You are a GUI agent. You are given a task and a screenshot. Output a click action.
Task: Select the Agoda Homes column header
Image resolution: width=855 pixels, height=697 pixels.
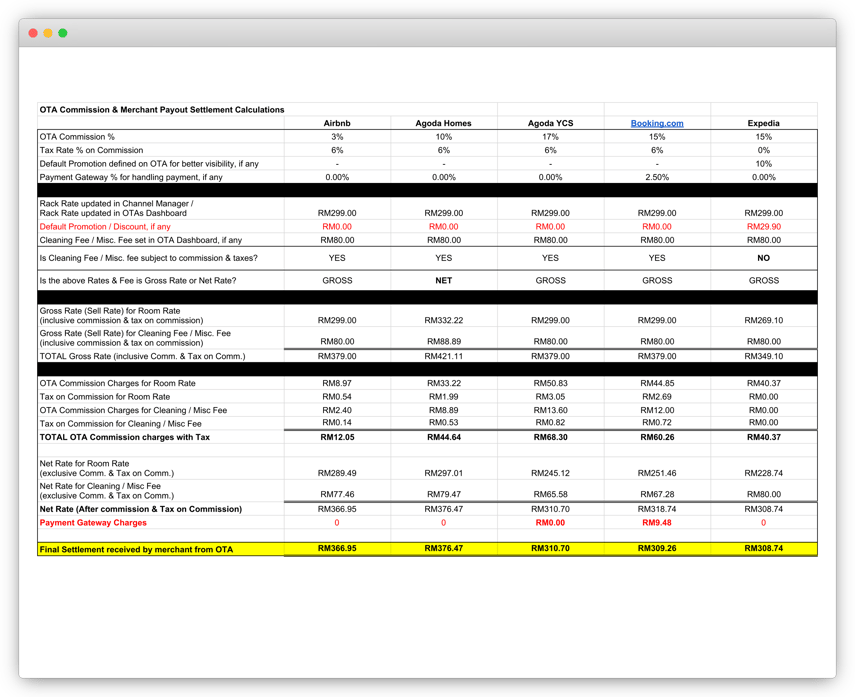tap(443, 123)
